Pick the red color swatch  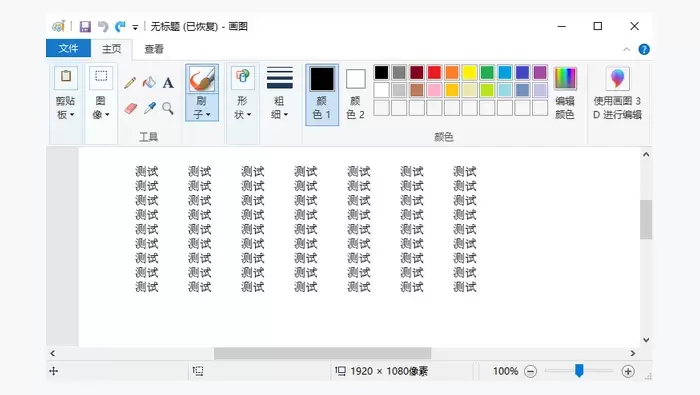click(434, 72)
